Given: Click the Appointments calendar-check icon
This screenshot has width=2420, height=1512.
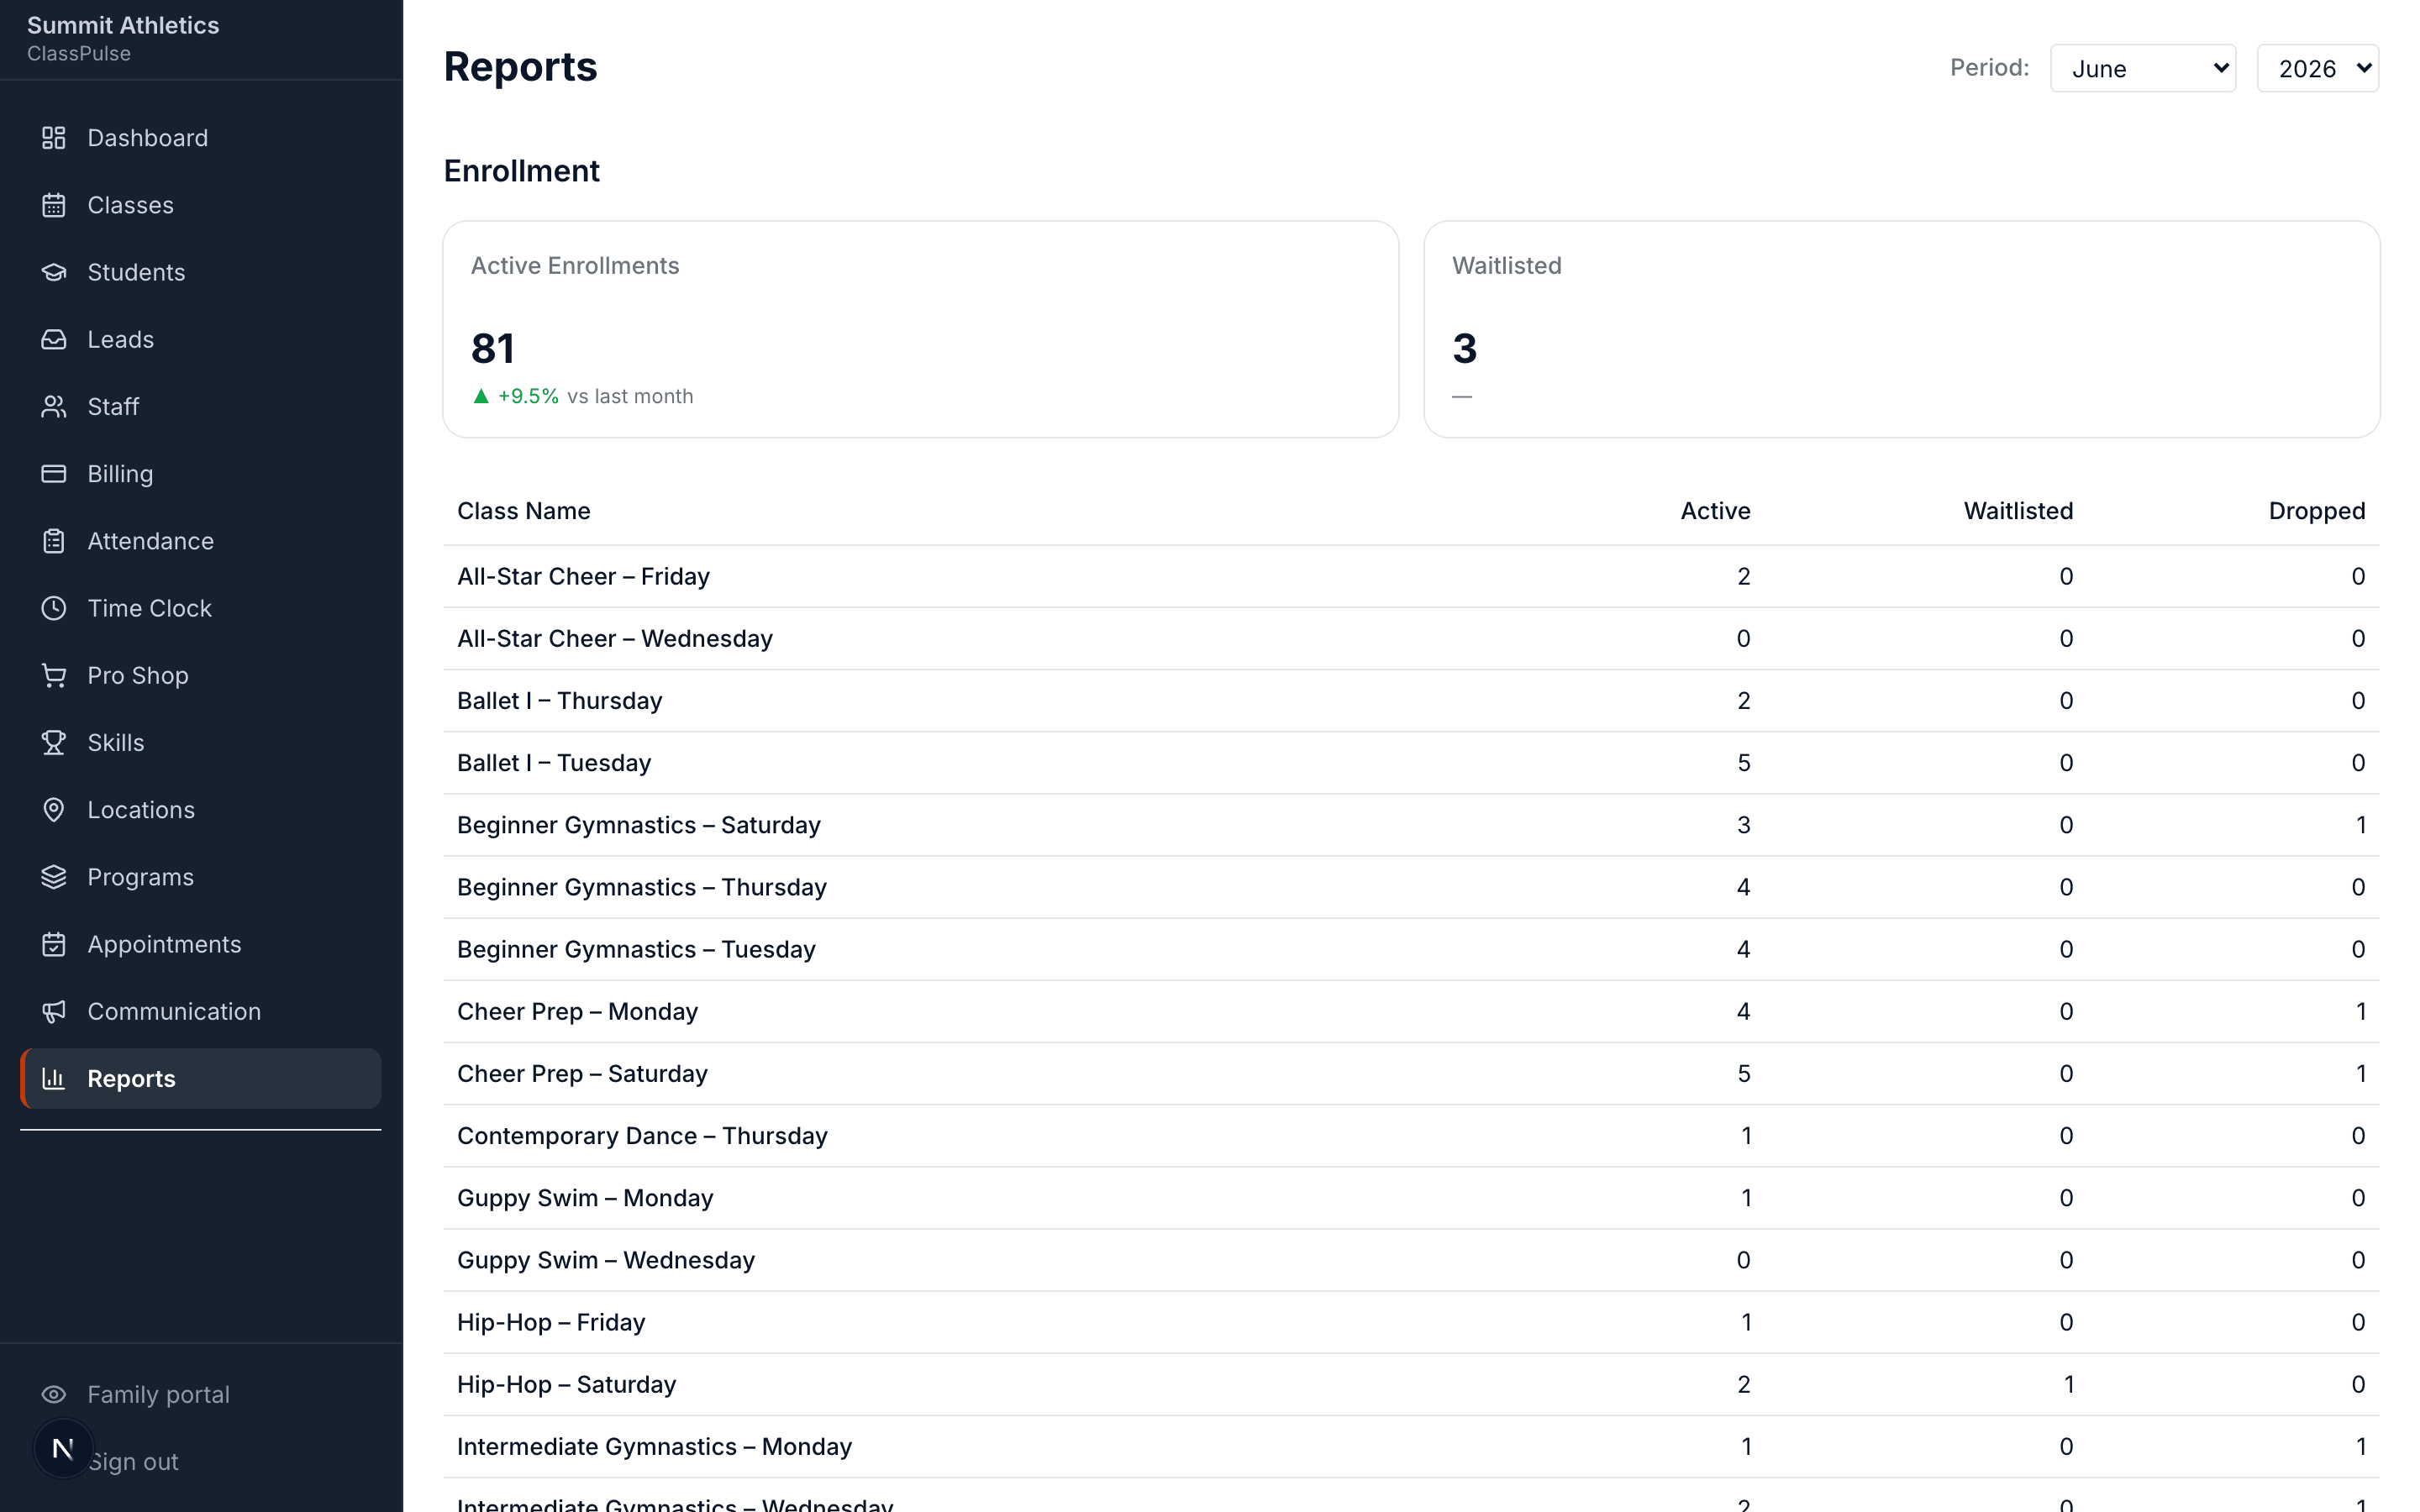Looking at the screenshot, I should pos(54,944).
